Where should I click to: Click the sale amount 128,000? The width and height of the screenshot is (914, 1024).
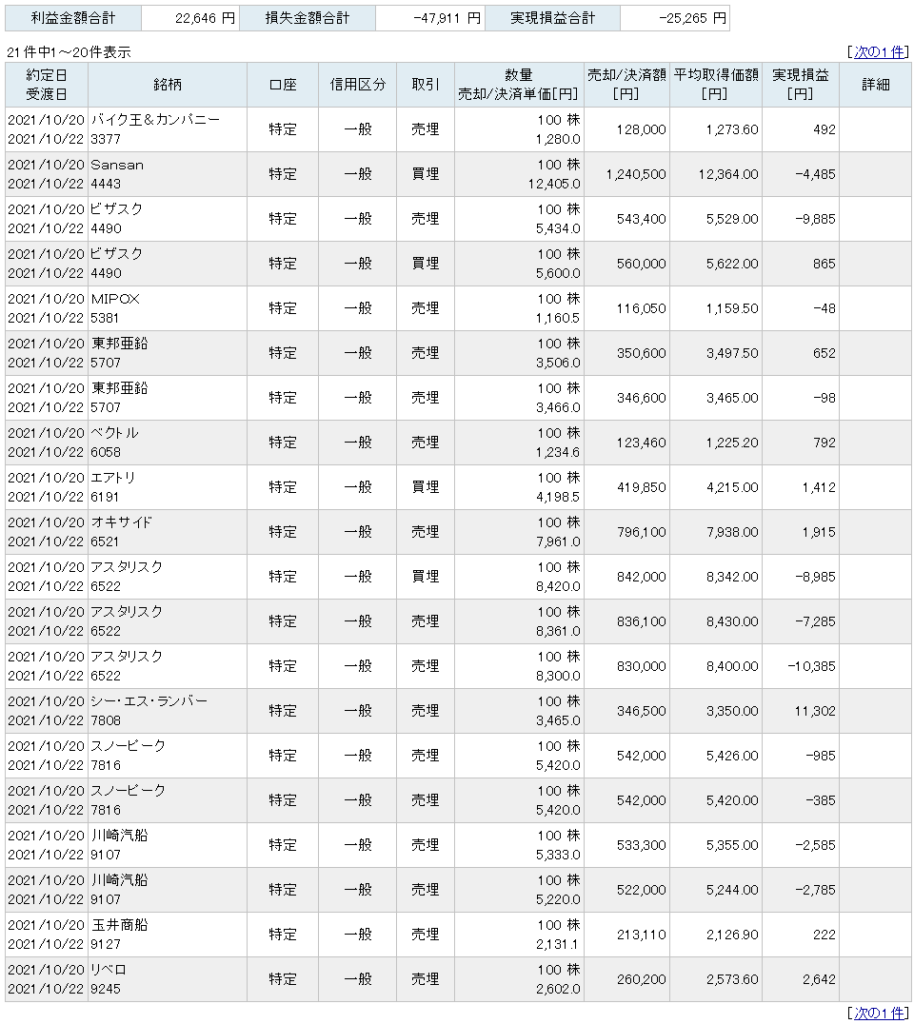(642, 129)
